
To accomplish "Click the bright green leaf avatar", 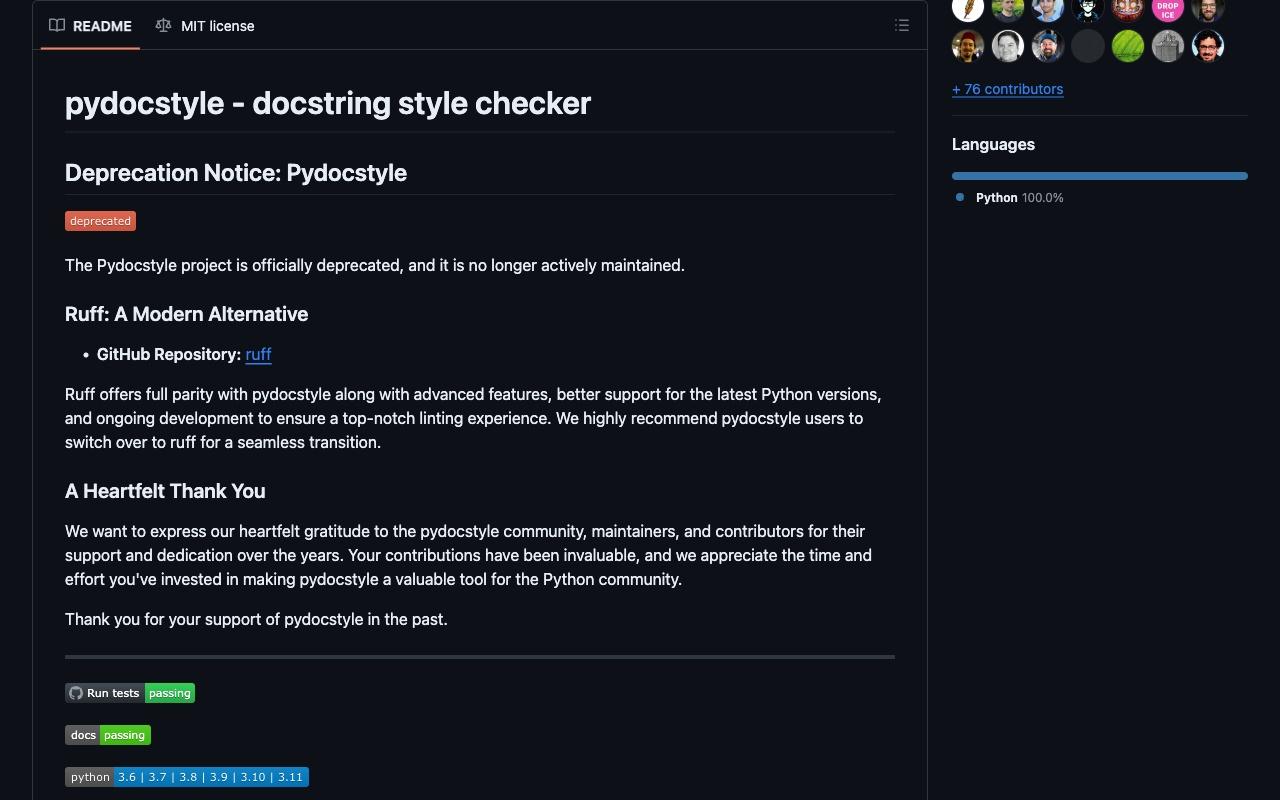I will coord(1128,46).
